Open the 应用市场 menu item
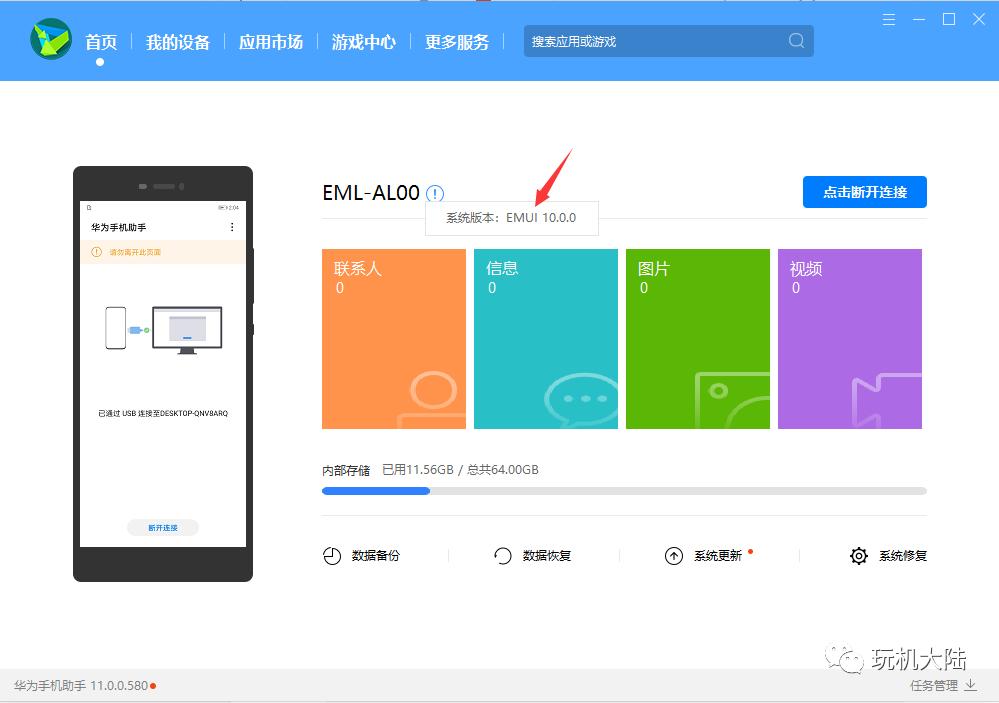This screenshot has width=999, height=703. click(271, 42)
